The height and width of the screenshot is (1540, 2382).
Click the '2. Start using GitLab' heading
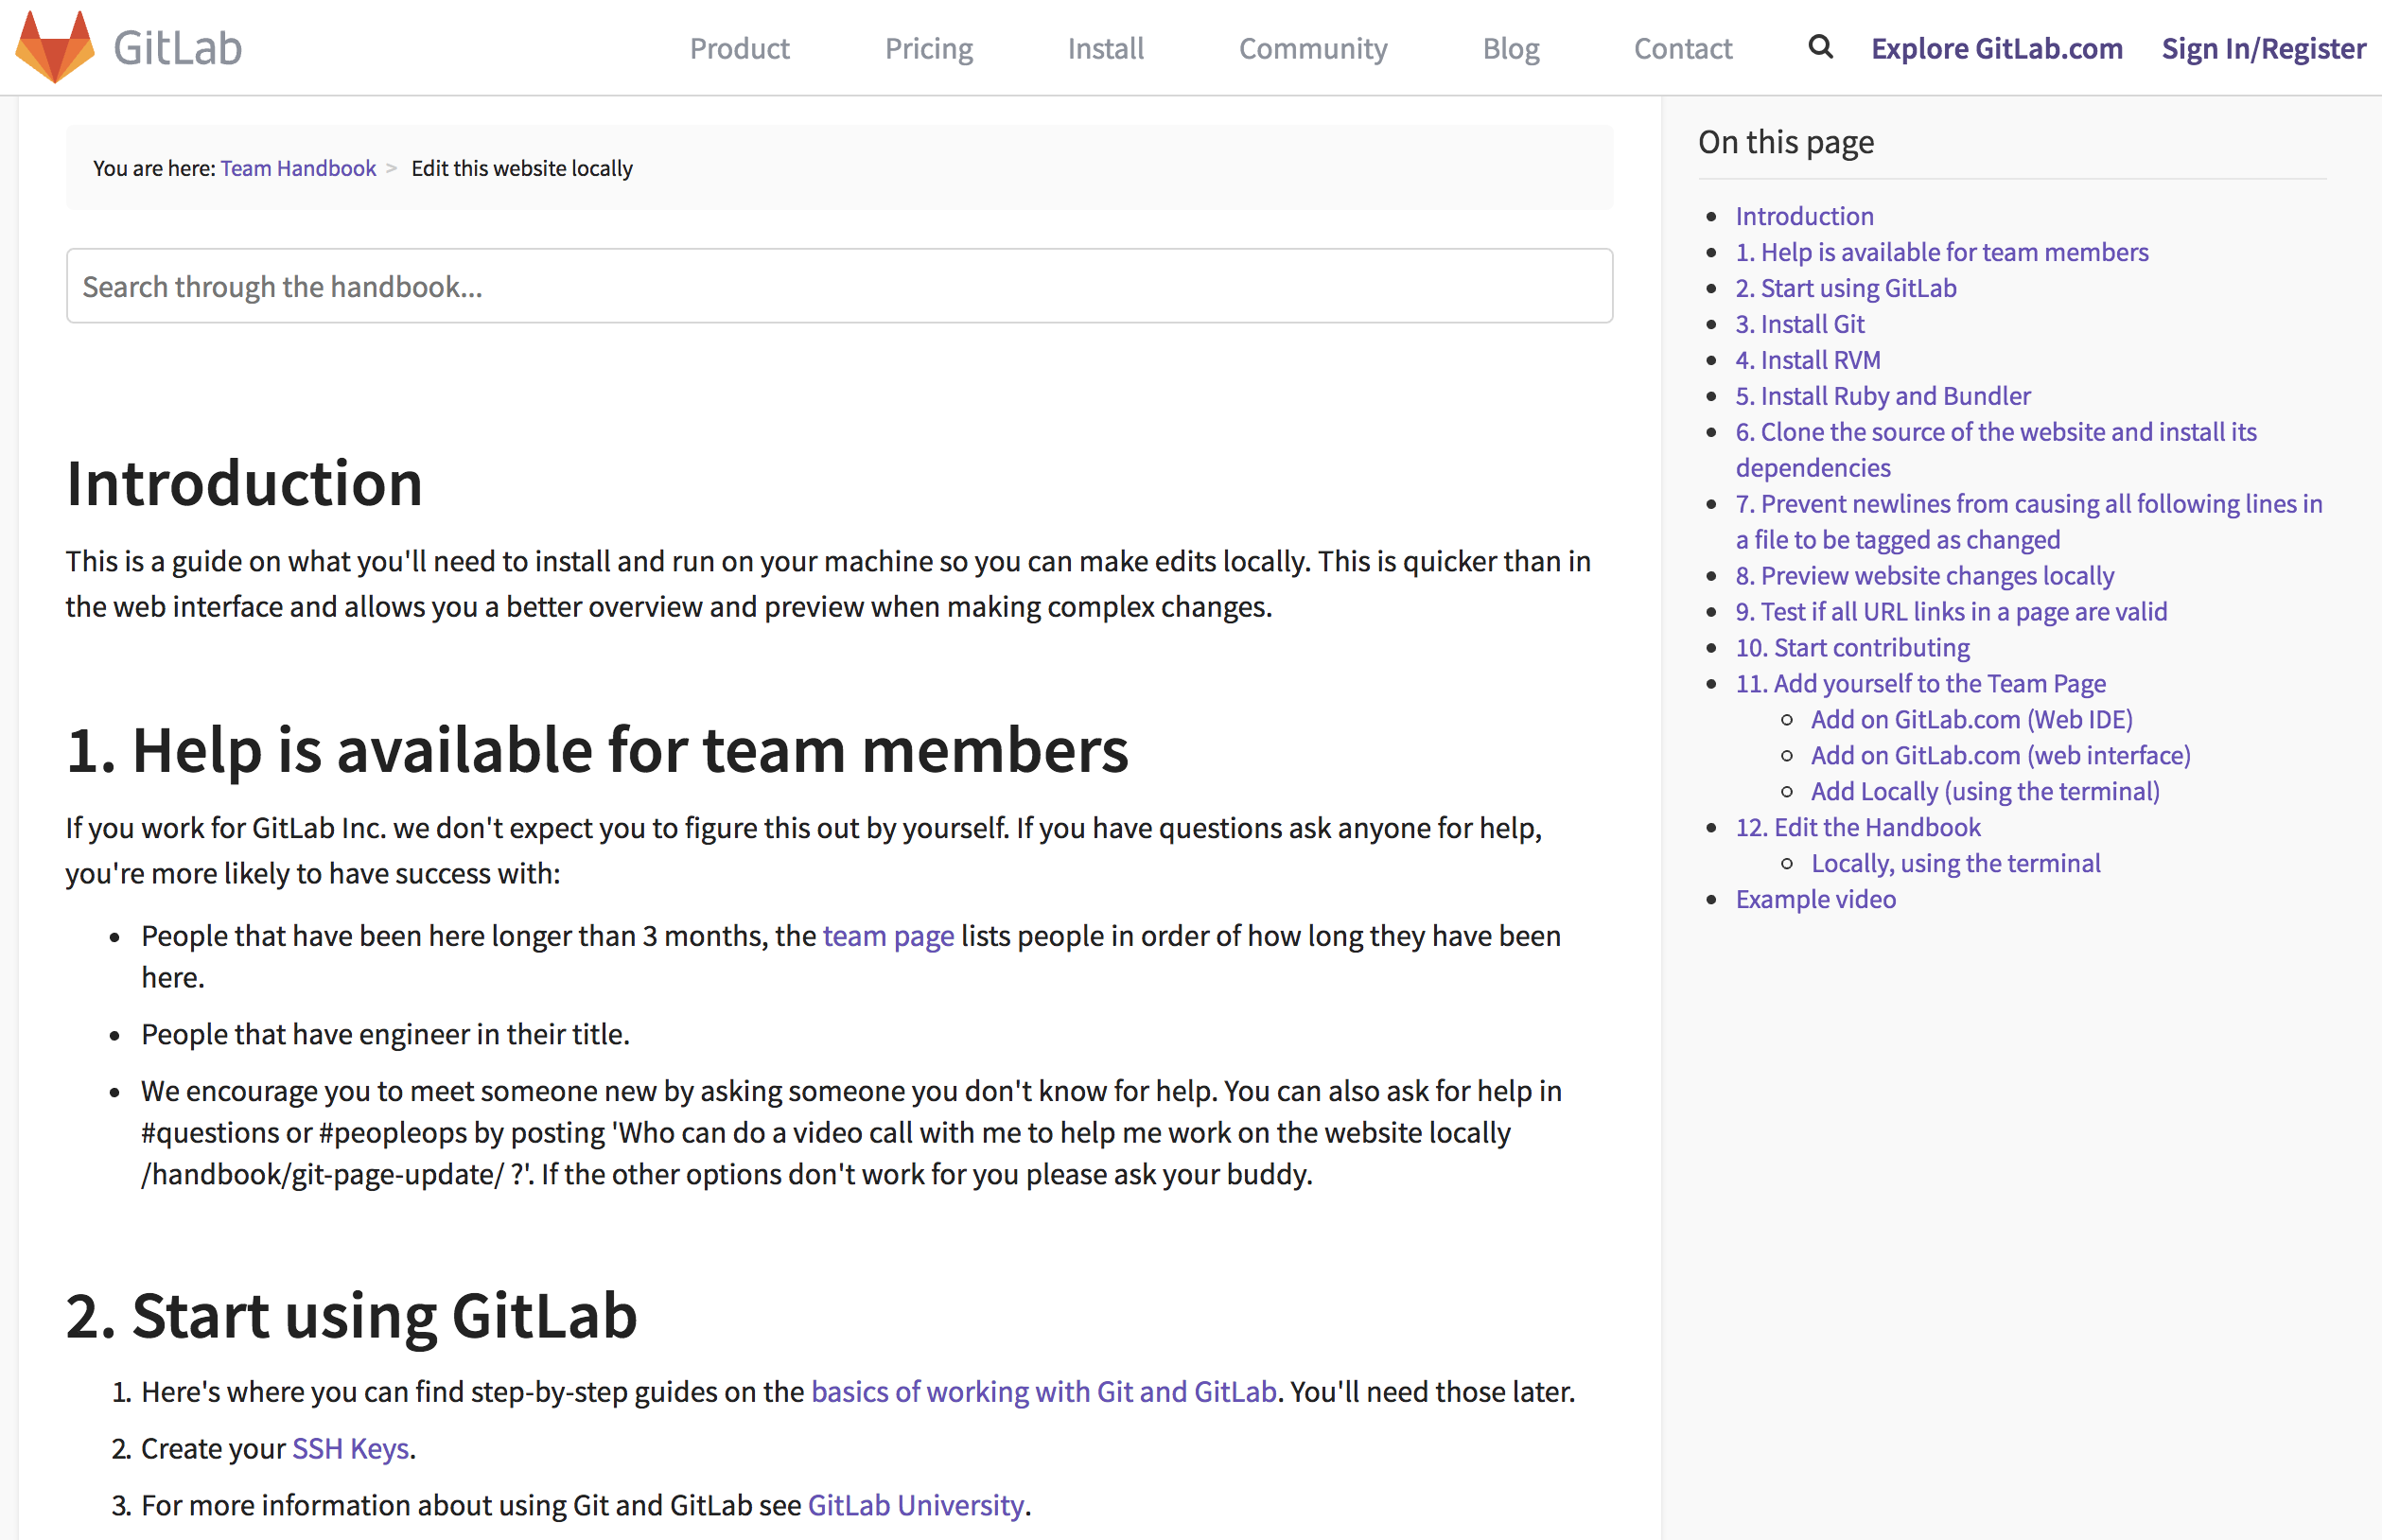pos(351,1315)
